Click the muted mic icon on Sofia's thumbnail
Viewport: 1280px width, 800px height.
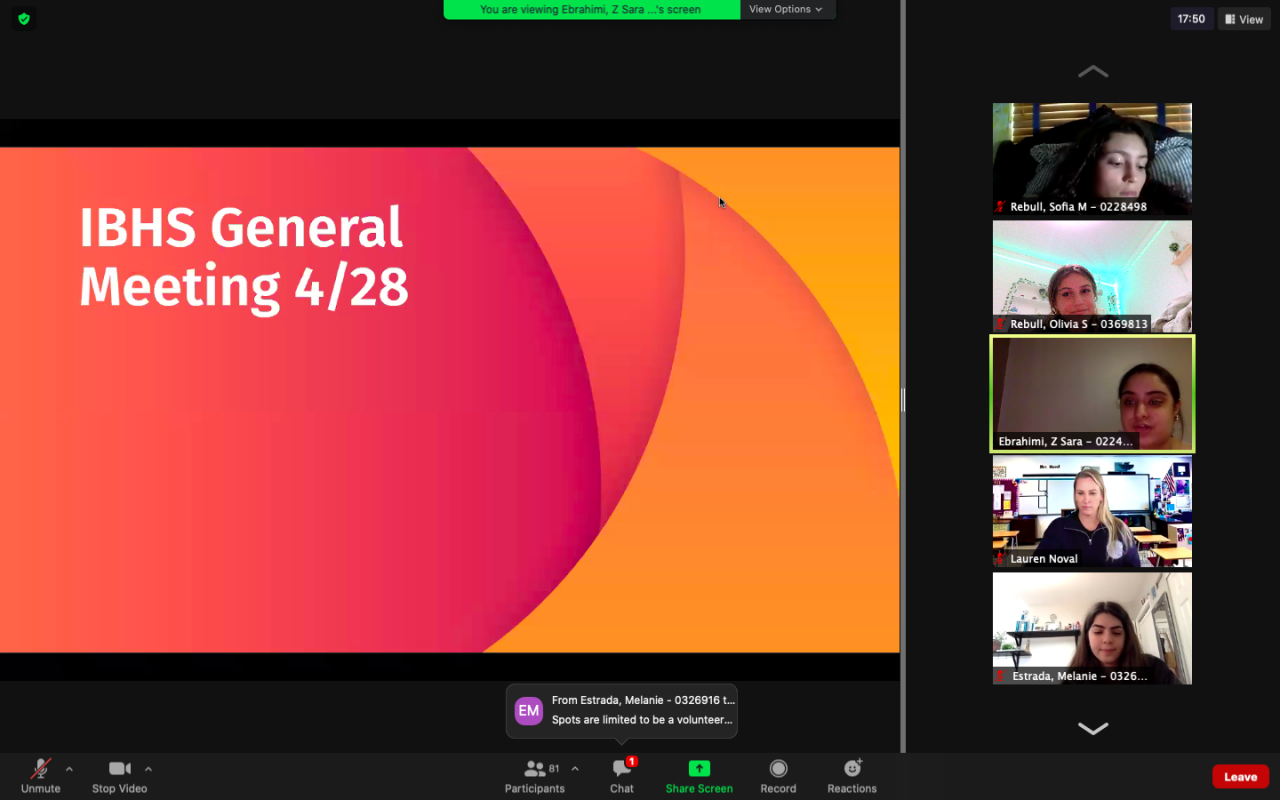1000,207
